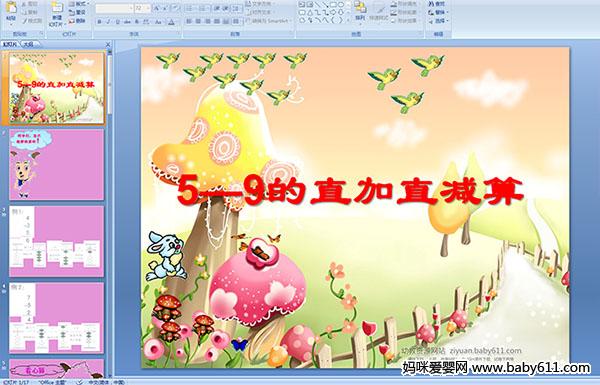
Task: Click the font size value field
Action: click(140, 8)
